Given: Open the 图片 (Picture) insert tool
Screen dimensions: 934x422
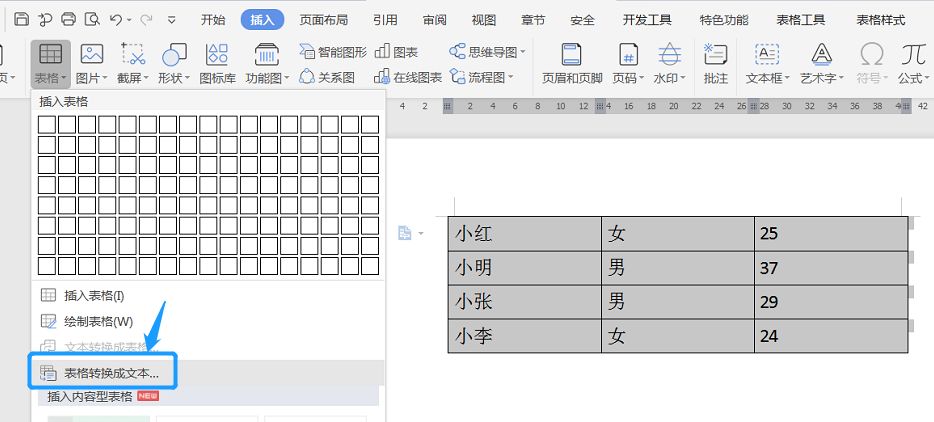Looking at the screenshot, I should pyautogui.click(x=92, y=62).
